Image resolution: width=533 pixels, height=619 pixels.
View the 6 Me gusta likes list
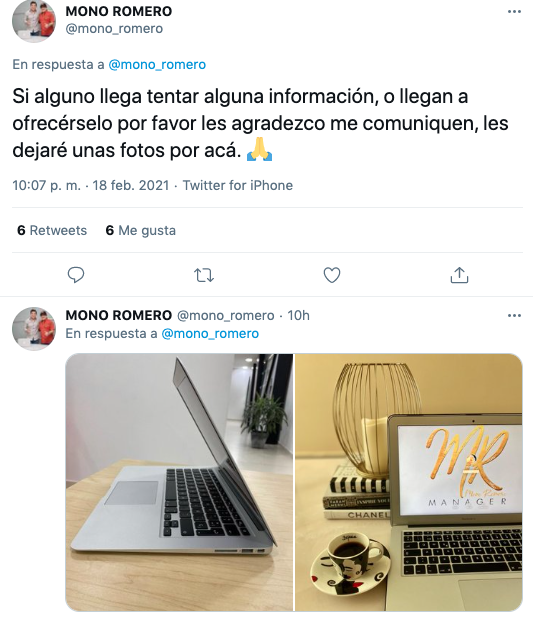click(141, 230)
